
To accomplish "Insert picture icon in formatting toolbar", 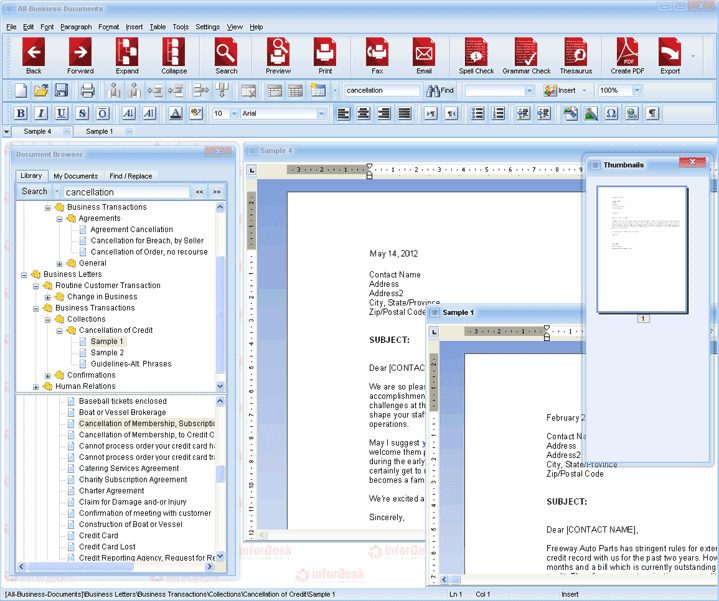I will 591,113.
